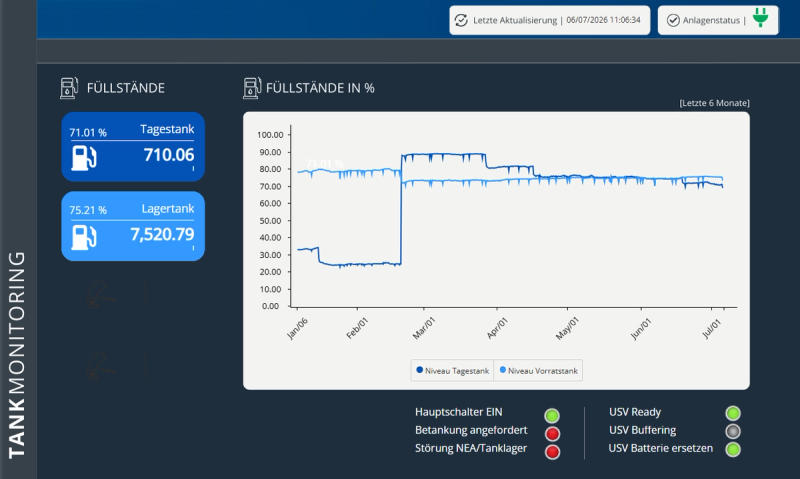The image size is (800, 479).
Task: Click the USV Buffering label
Action: tap(642, 430)
